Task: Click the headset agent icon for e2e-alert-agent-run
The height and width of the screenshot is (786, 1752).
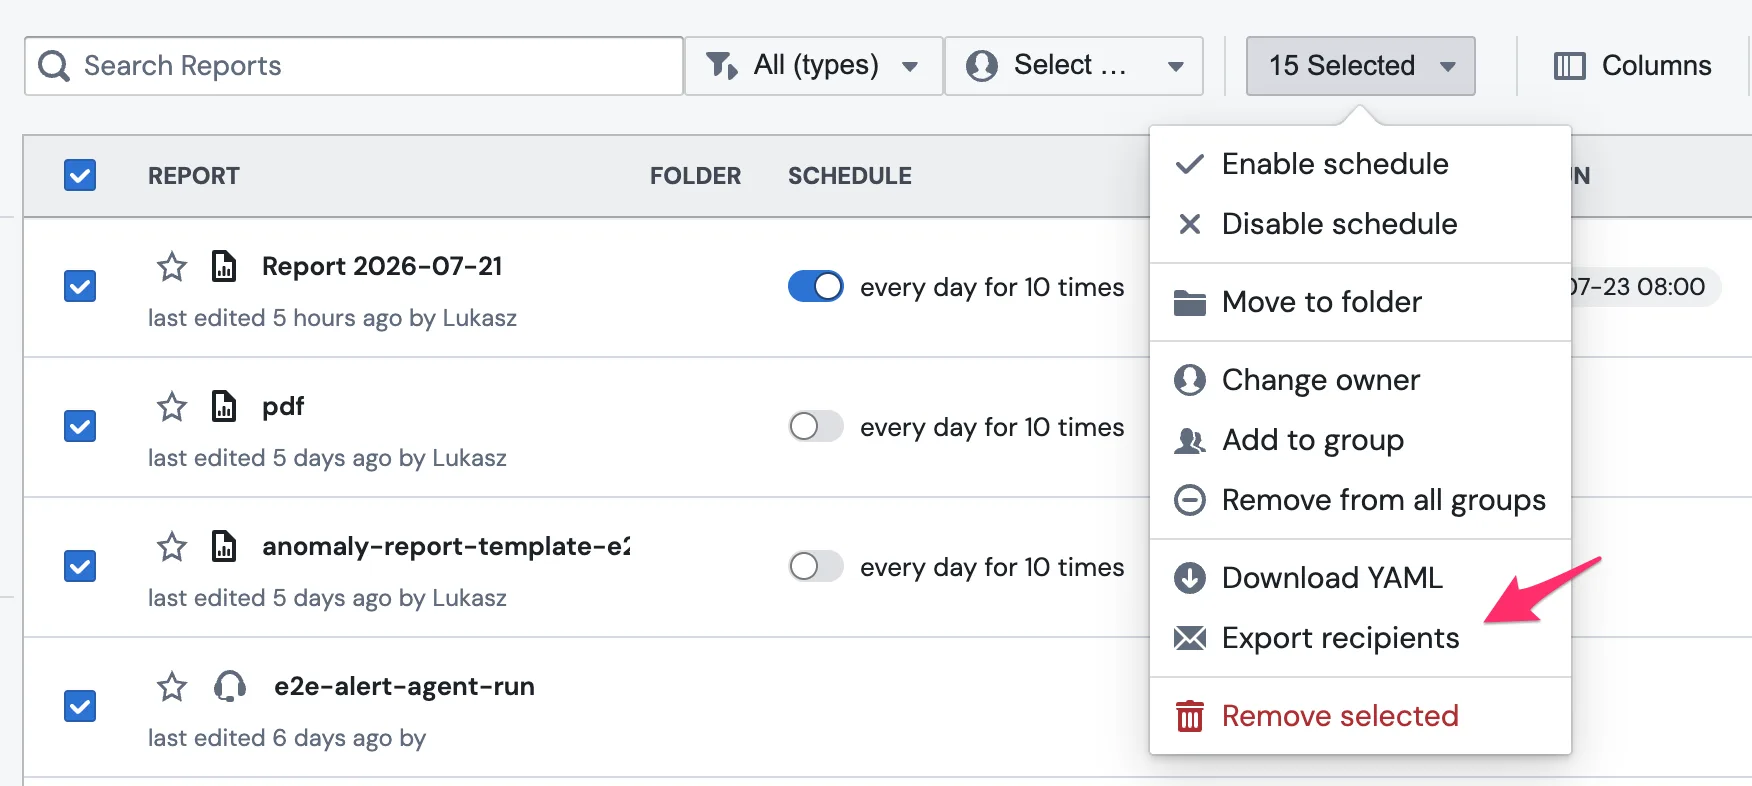Action: tap(230, 687)
